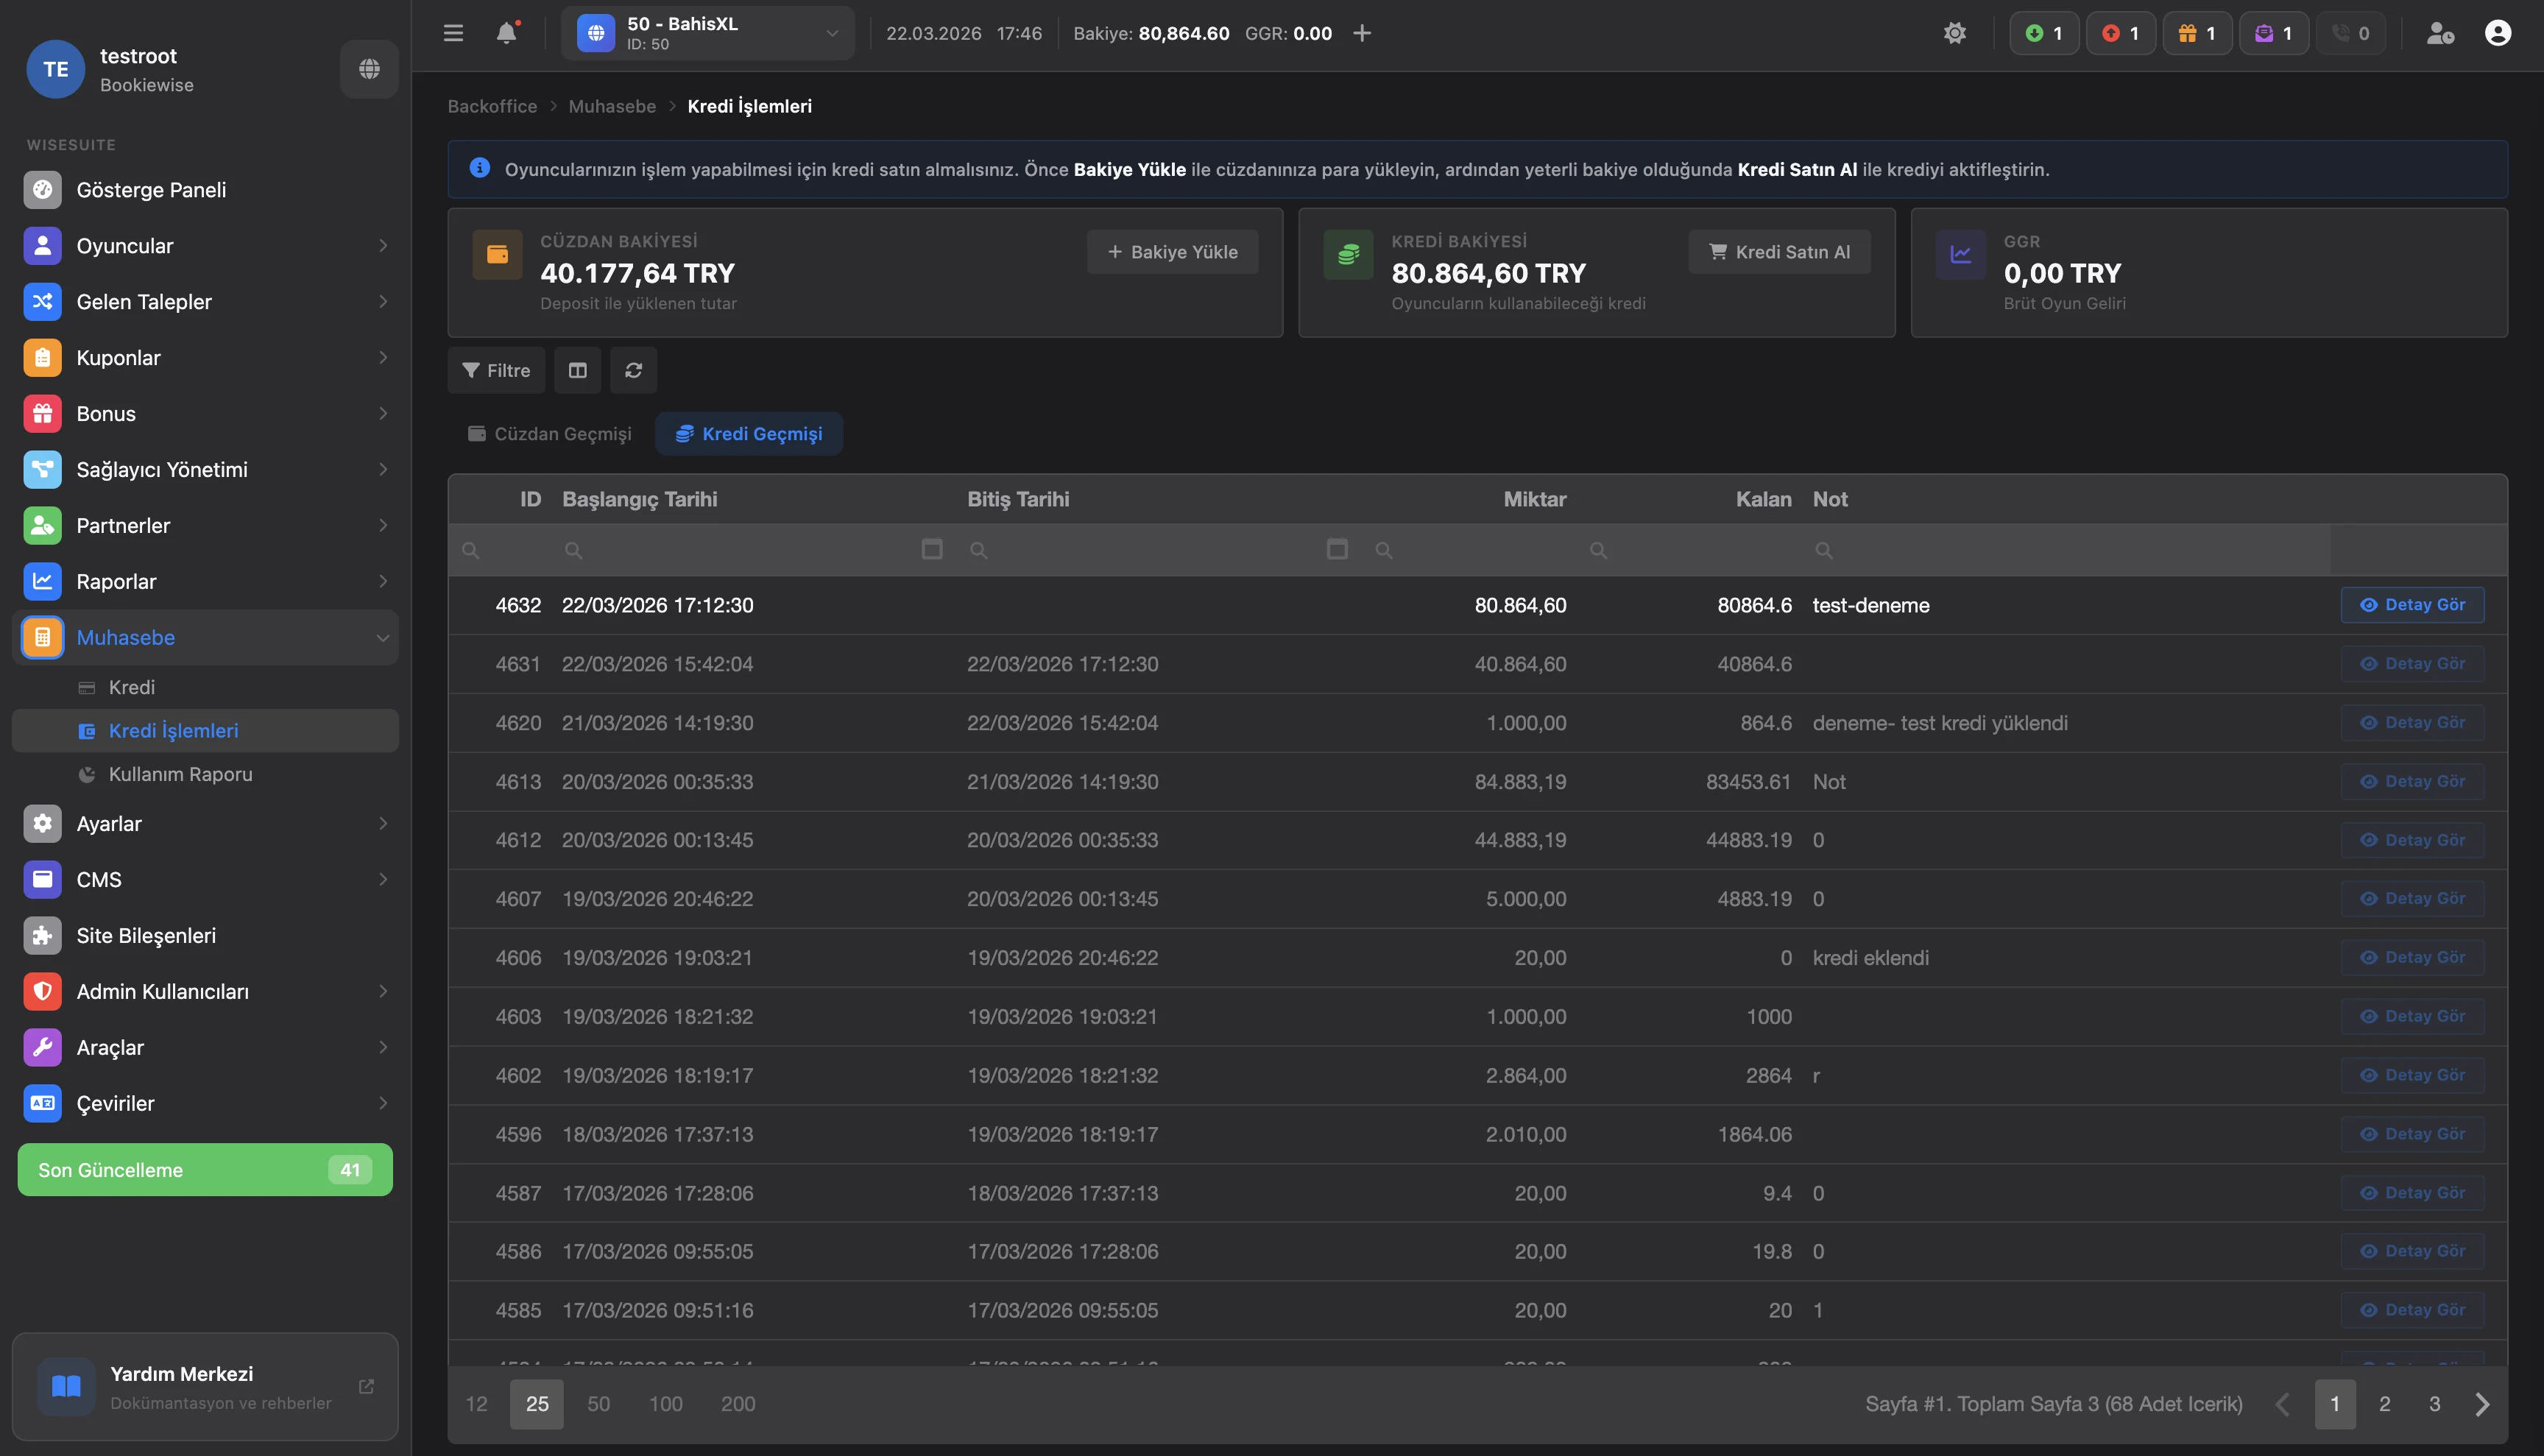Image resolution: width=2544 pixels, height=1456 pixels.
Task: Click the refresh table icon
Action: click(x=633, y=370)
